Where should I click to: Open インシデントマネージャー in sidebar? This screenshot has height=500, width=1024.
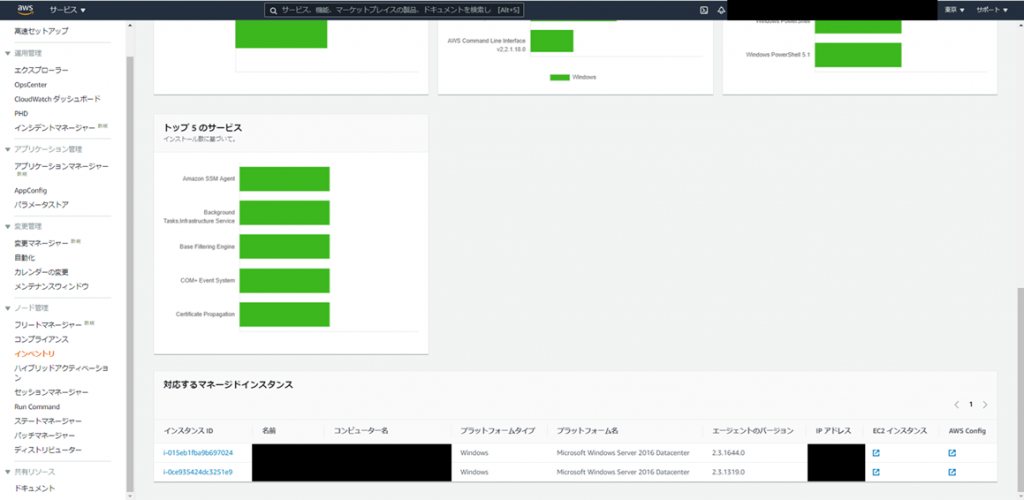pyautogui.click(x=56, y=128)
